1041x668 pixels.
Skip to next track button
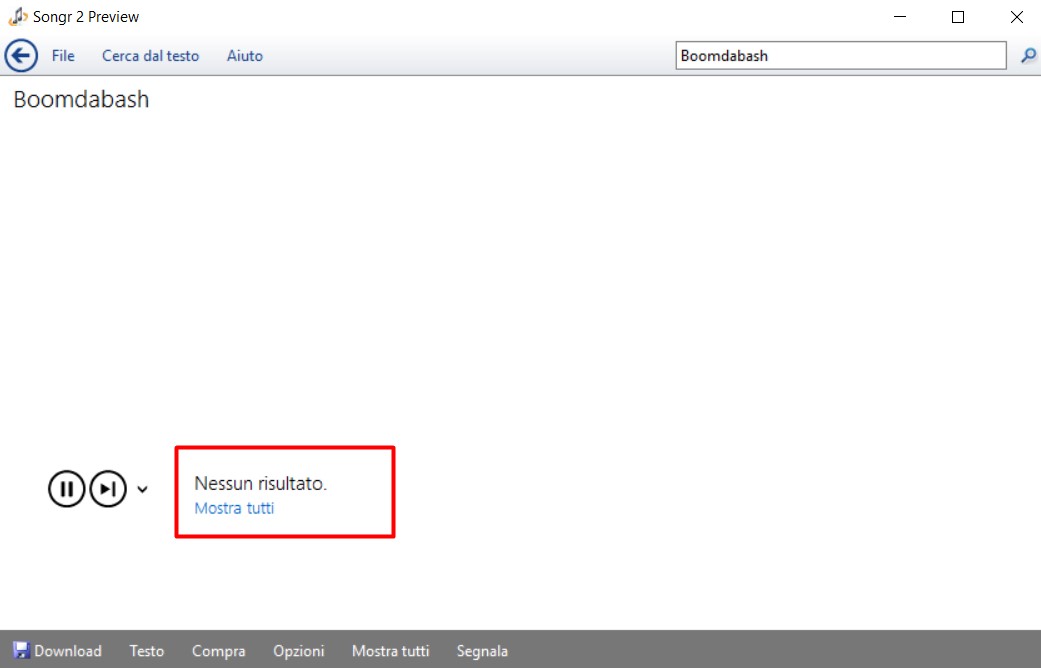click(108, 489)
